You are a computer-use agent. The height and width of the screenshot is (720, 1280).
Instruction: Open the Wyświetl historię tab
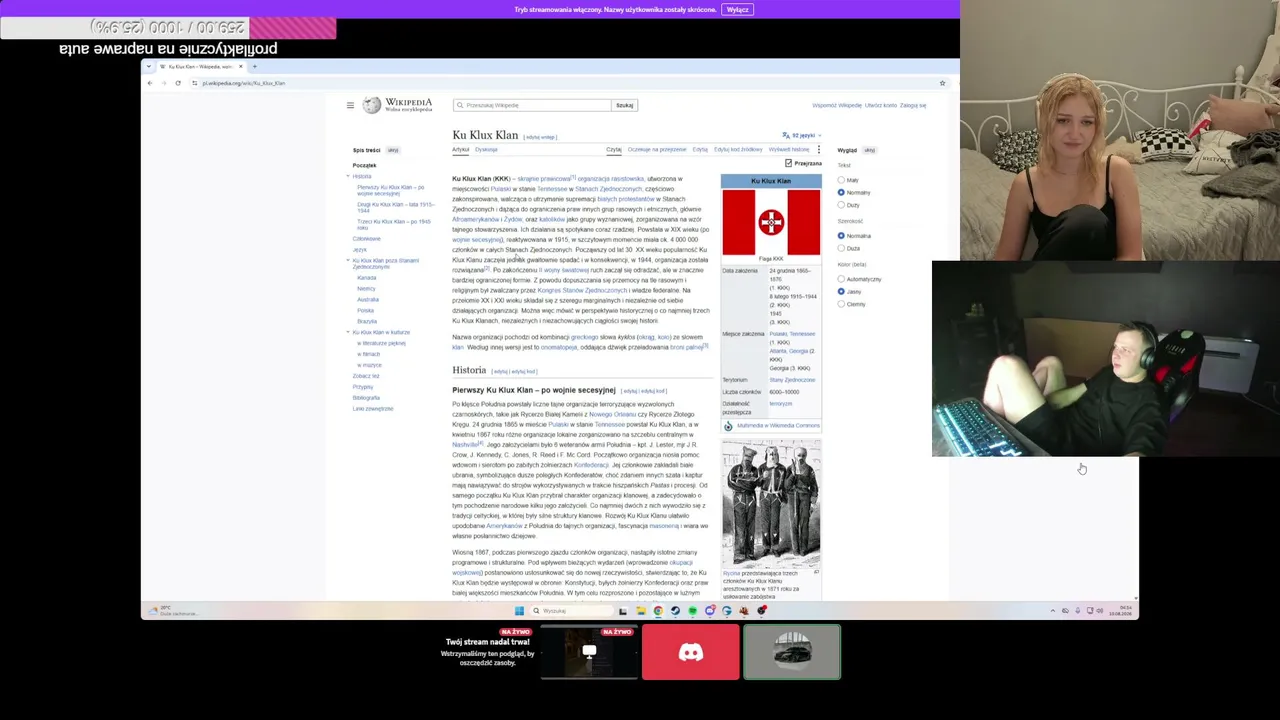789,150
